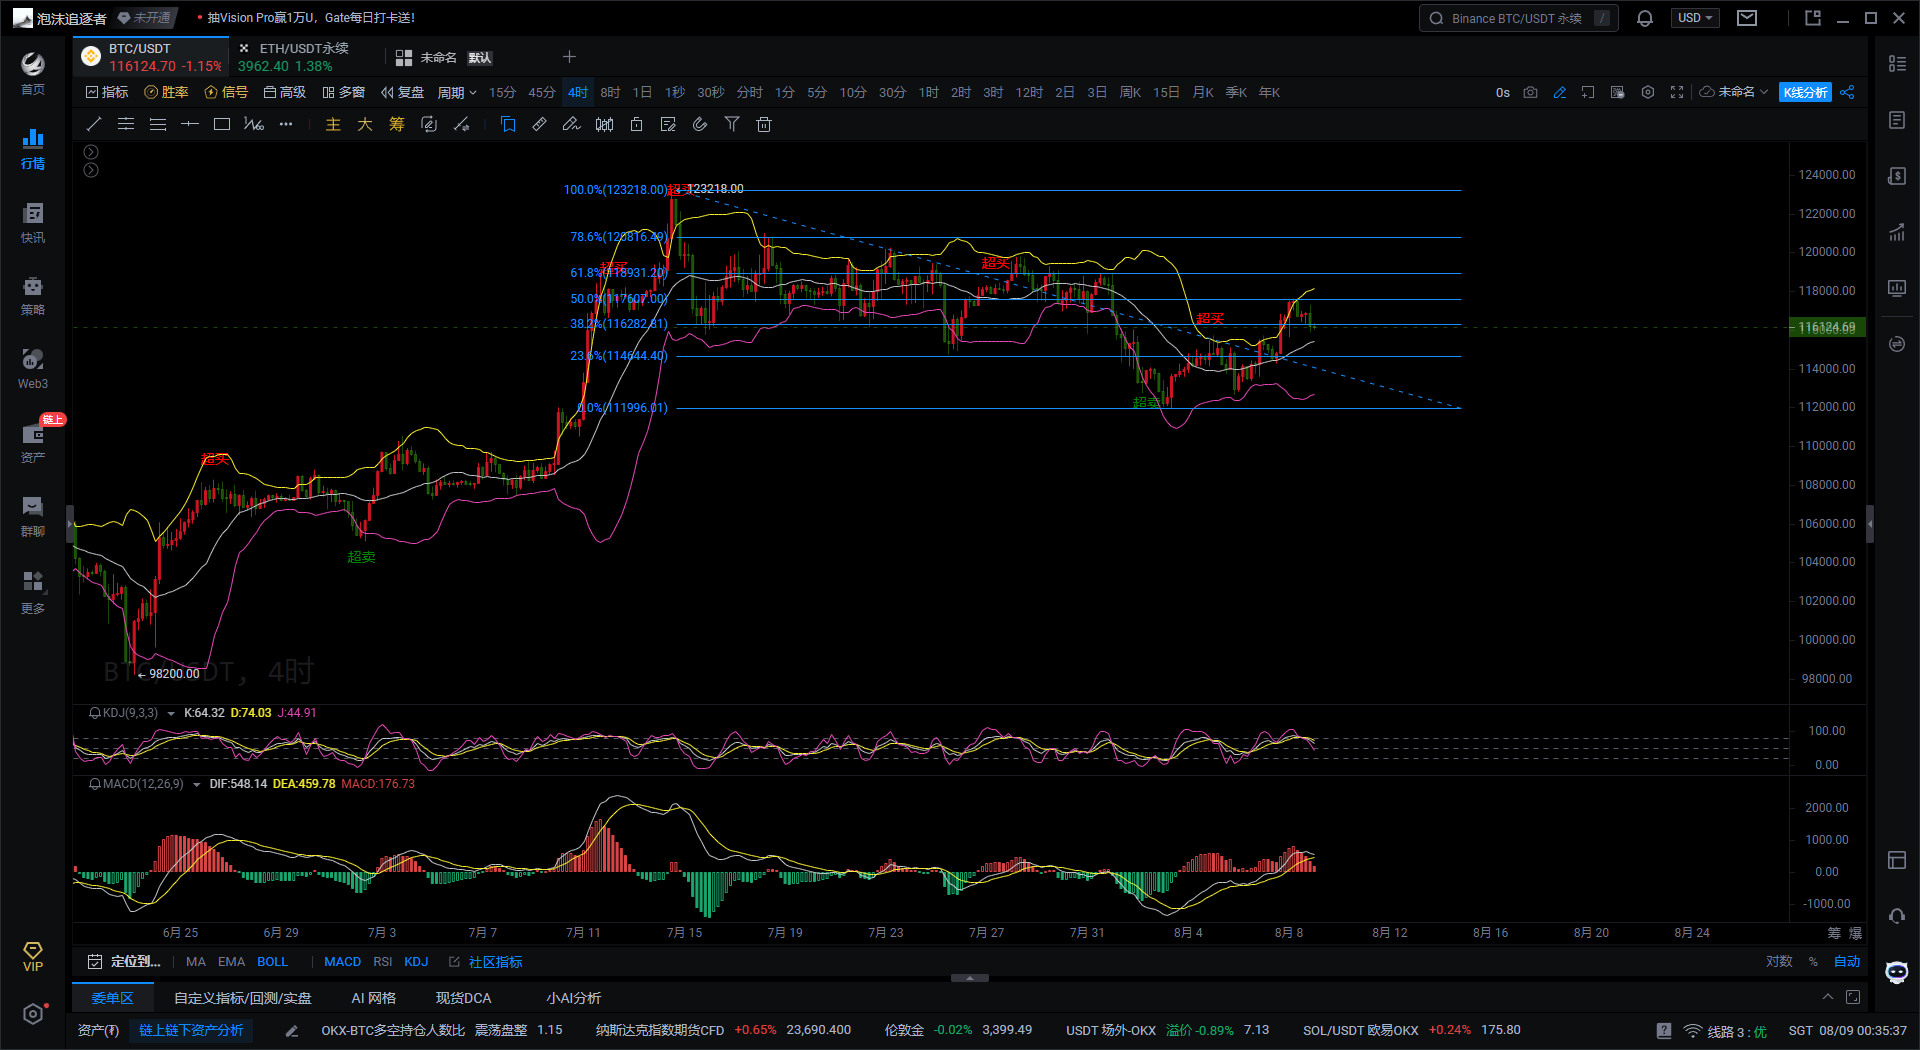This screenshot has width=1920, height=1050.
Task: Take a chart screenshot with camera icon
Action: tap(1530, 92)
